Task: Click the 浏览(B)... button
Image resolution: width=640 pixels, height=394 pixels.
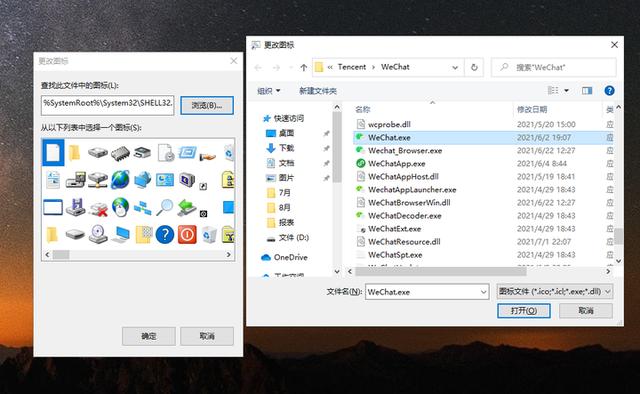Action: click(x=207, y=105)
